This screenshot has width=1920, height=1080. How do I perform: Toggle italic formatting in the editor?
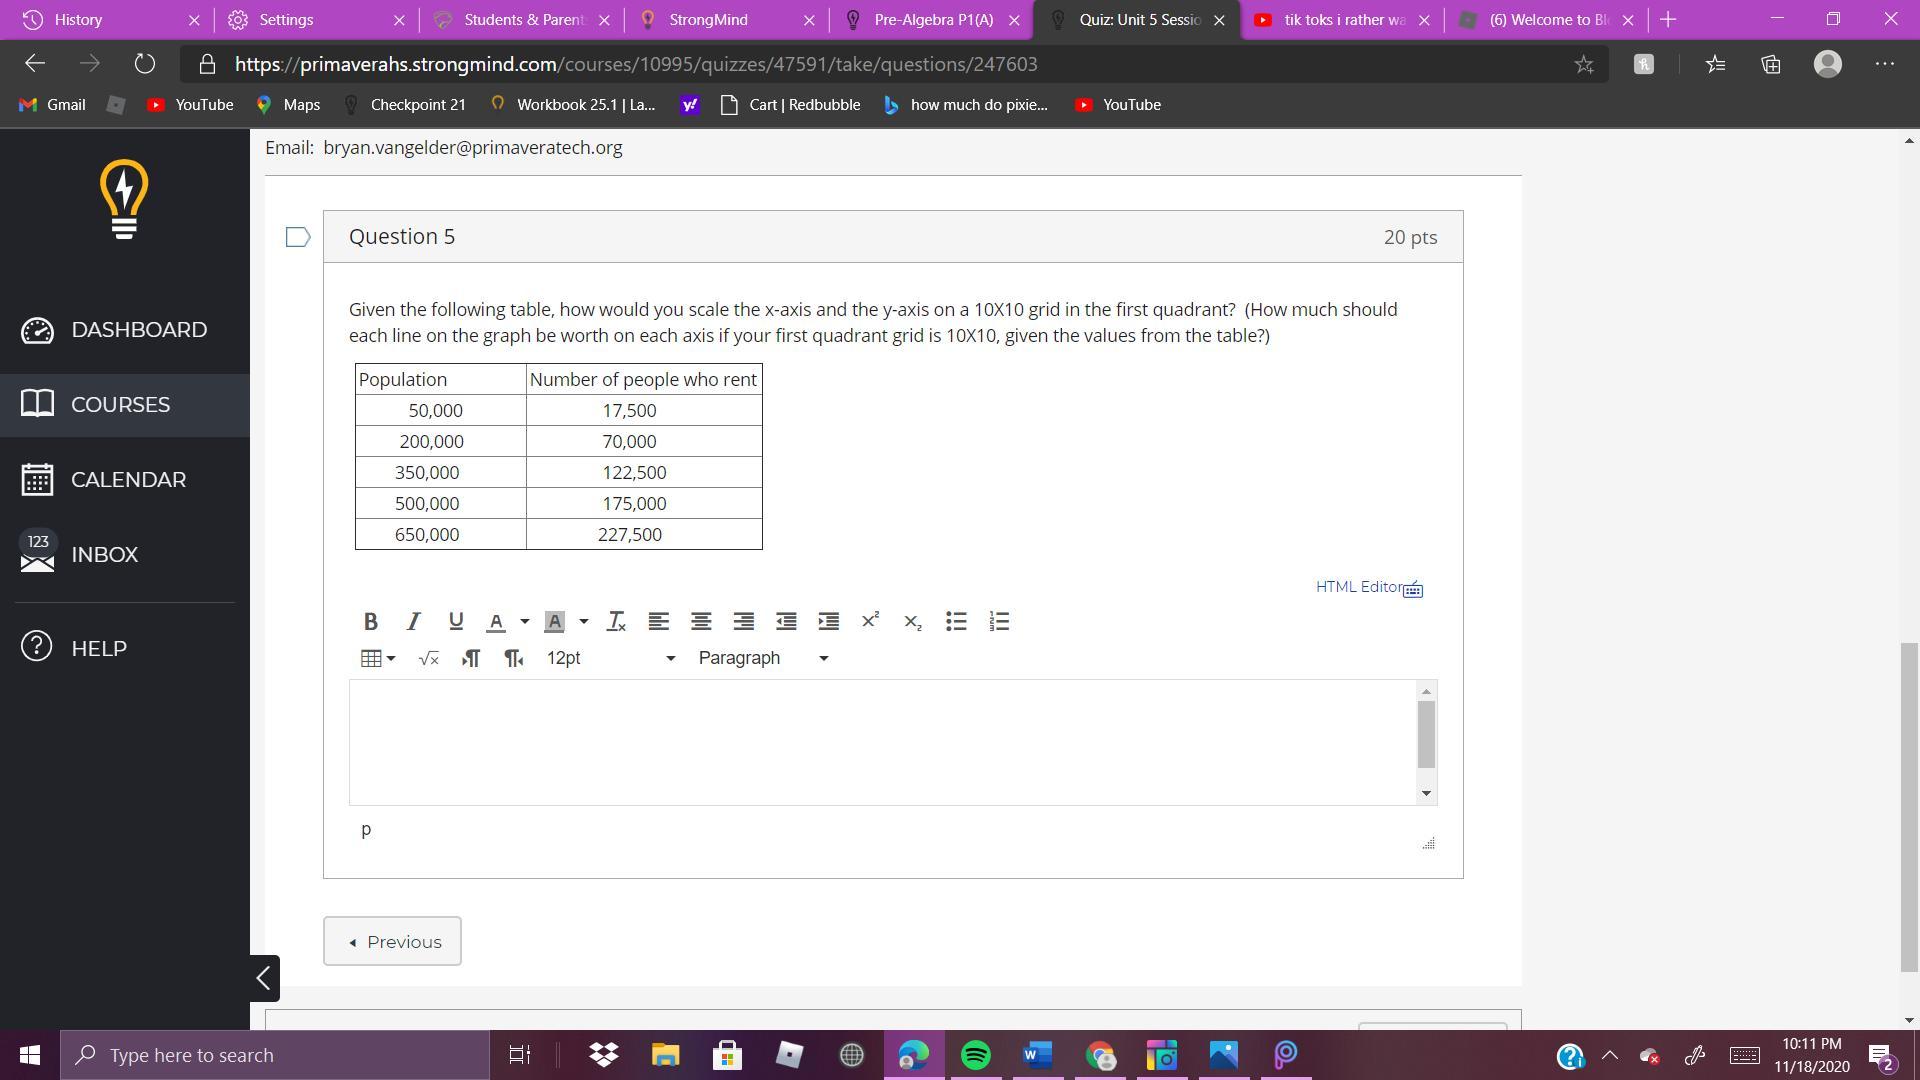(x=413, y=621)
